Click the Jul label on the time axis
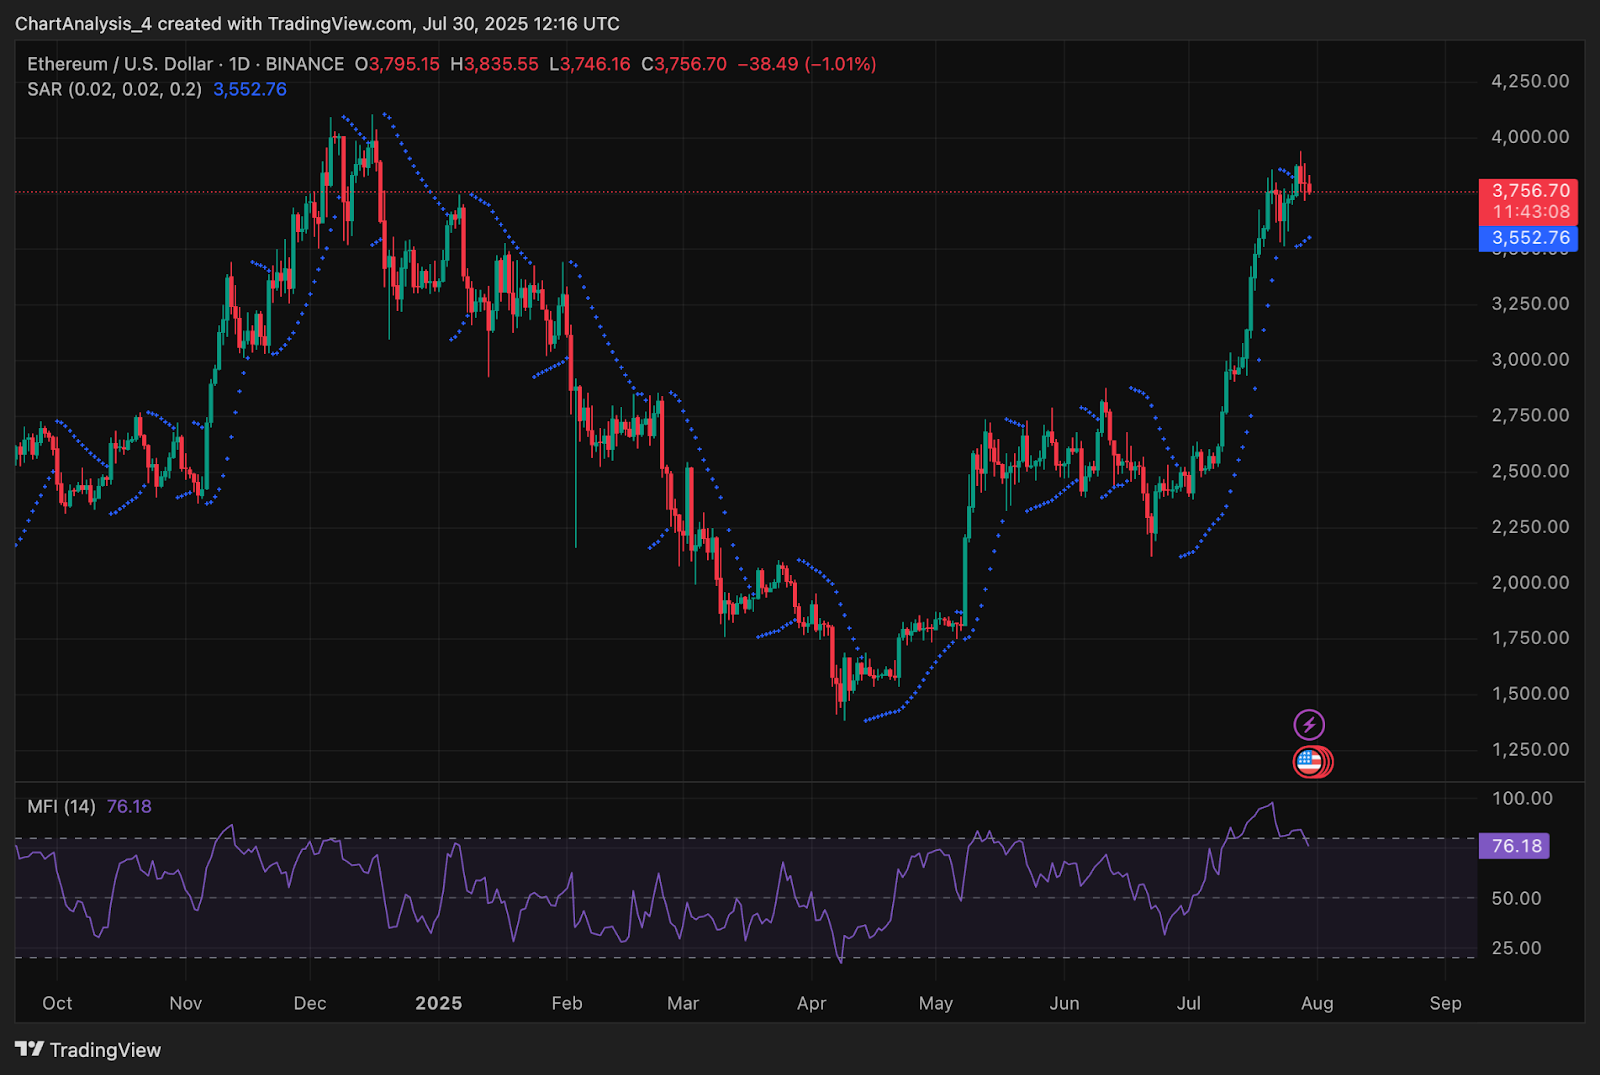This screenshot has width=1600, height=1075. click(x=1189, y=1003)
